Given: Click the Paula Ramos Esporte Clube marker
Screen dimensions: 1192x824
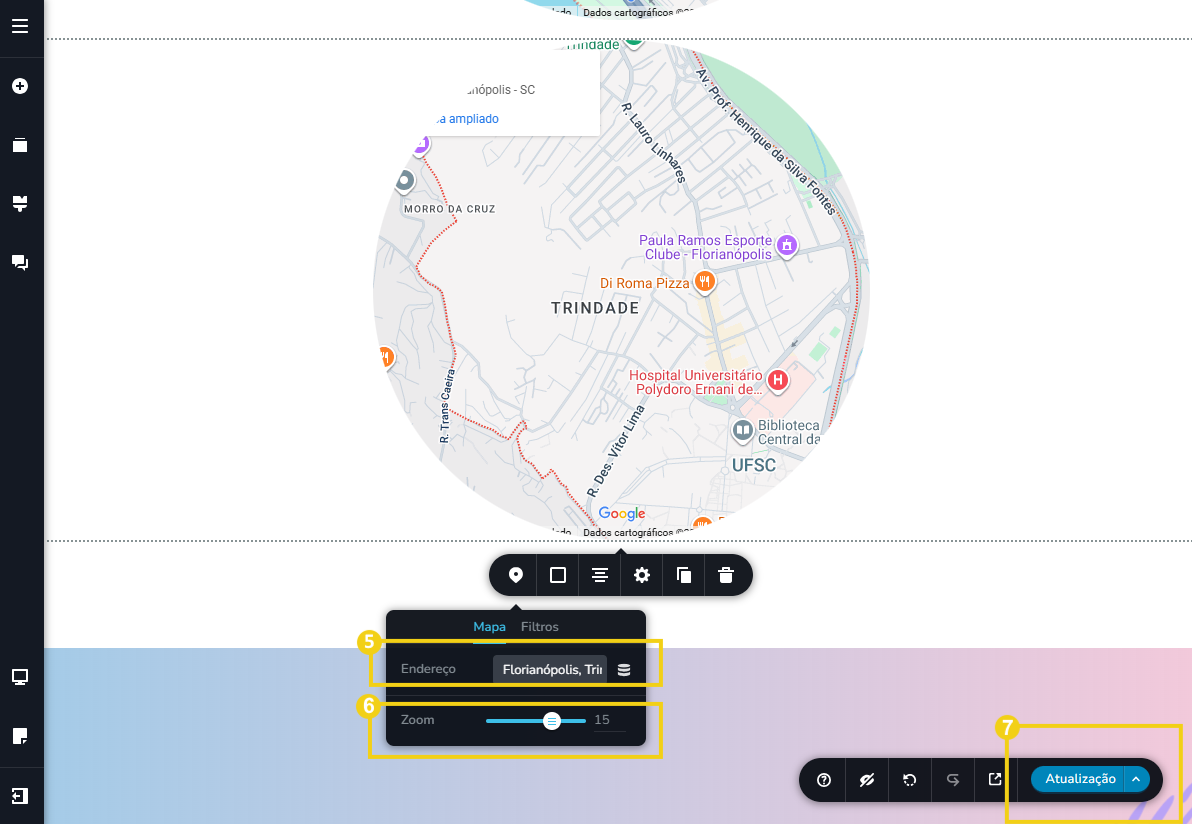Looking at the screenshot, I should pyautogui.click(x=787, y=246).
